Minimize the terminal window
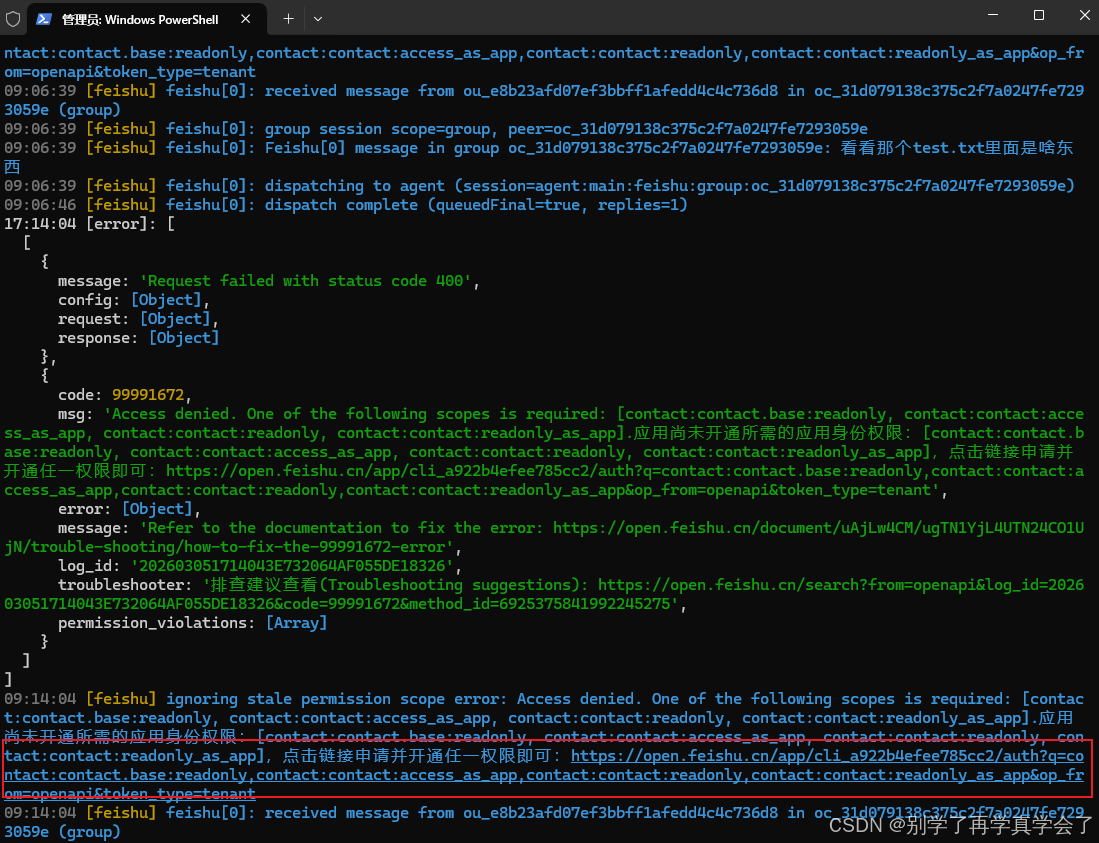 [993, 15]
